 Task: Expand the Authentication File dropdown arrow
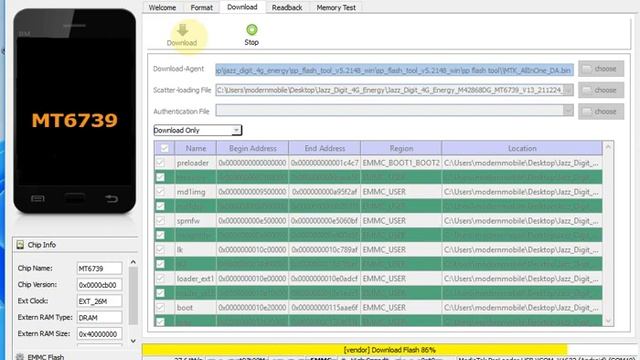click(568, 111)
